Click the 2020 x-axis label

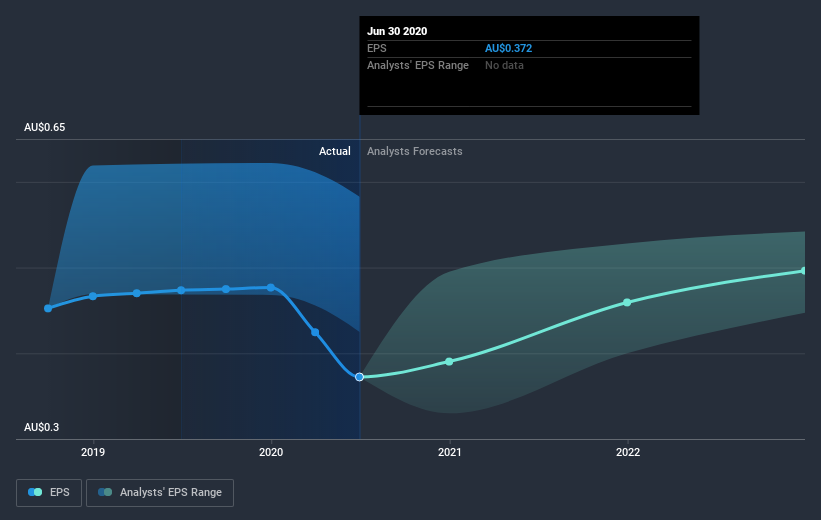point(271,452)
